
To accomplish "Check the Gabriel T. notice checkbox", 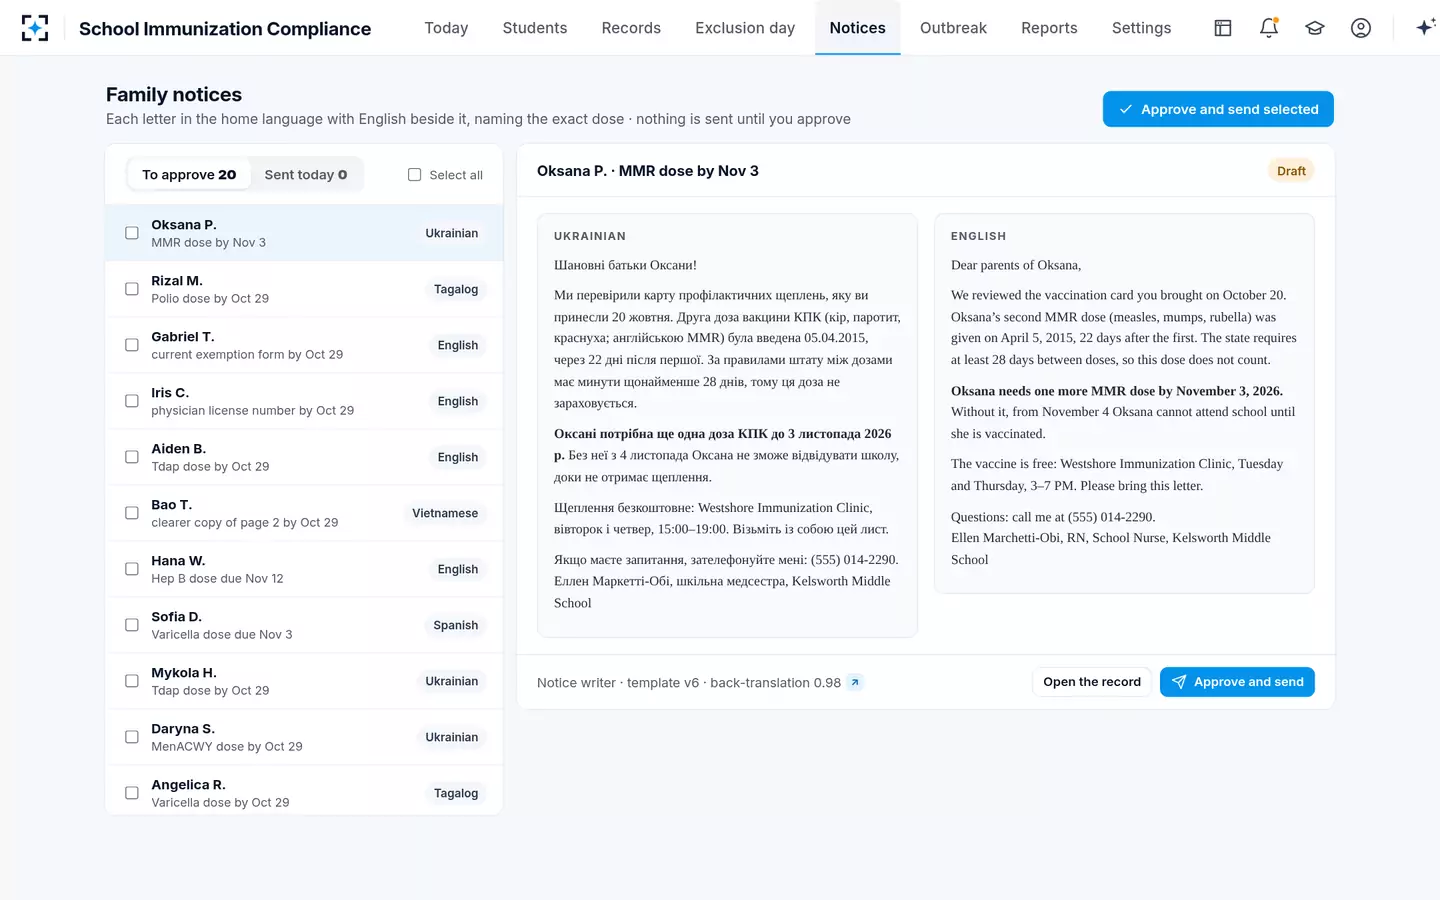I will coord(132,345).
